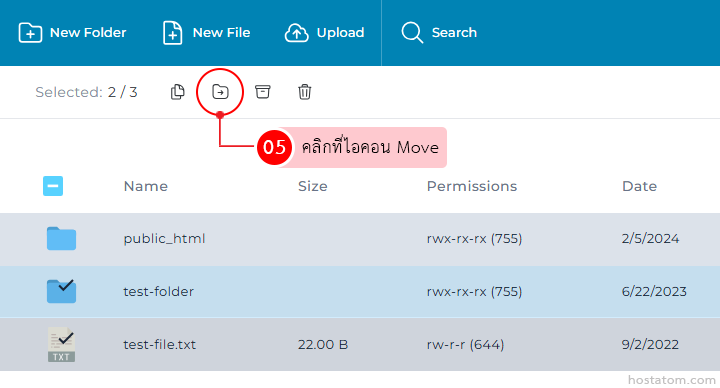Sort by Name column header
The width and height of the screenshot is (720, 388).
click(x=146, y=186)
